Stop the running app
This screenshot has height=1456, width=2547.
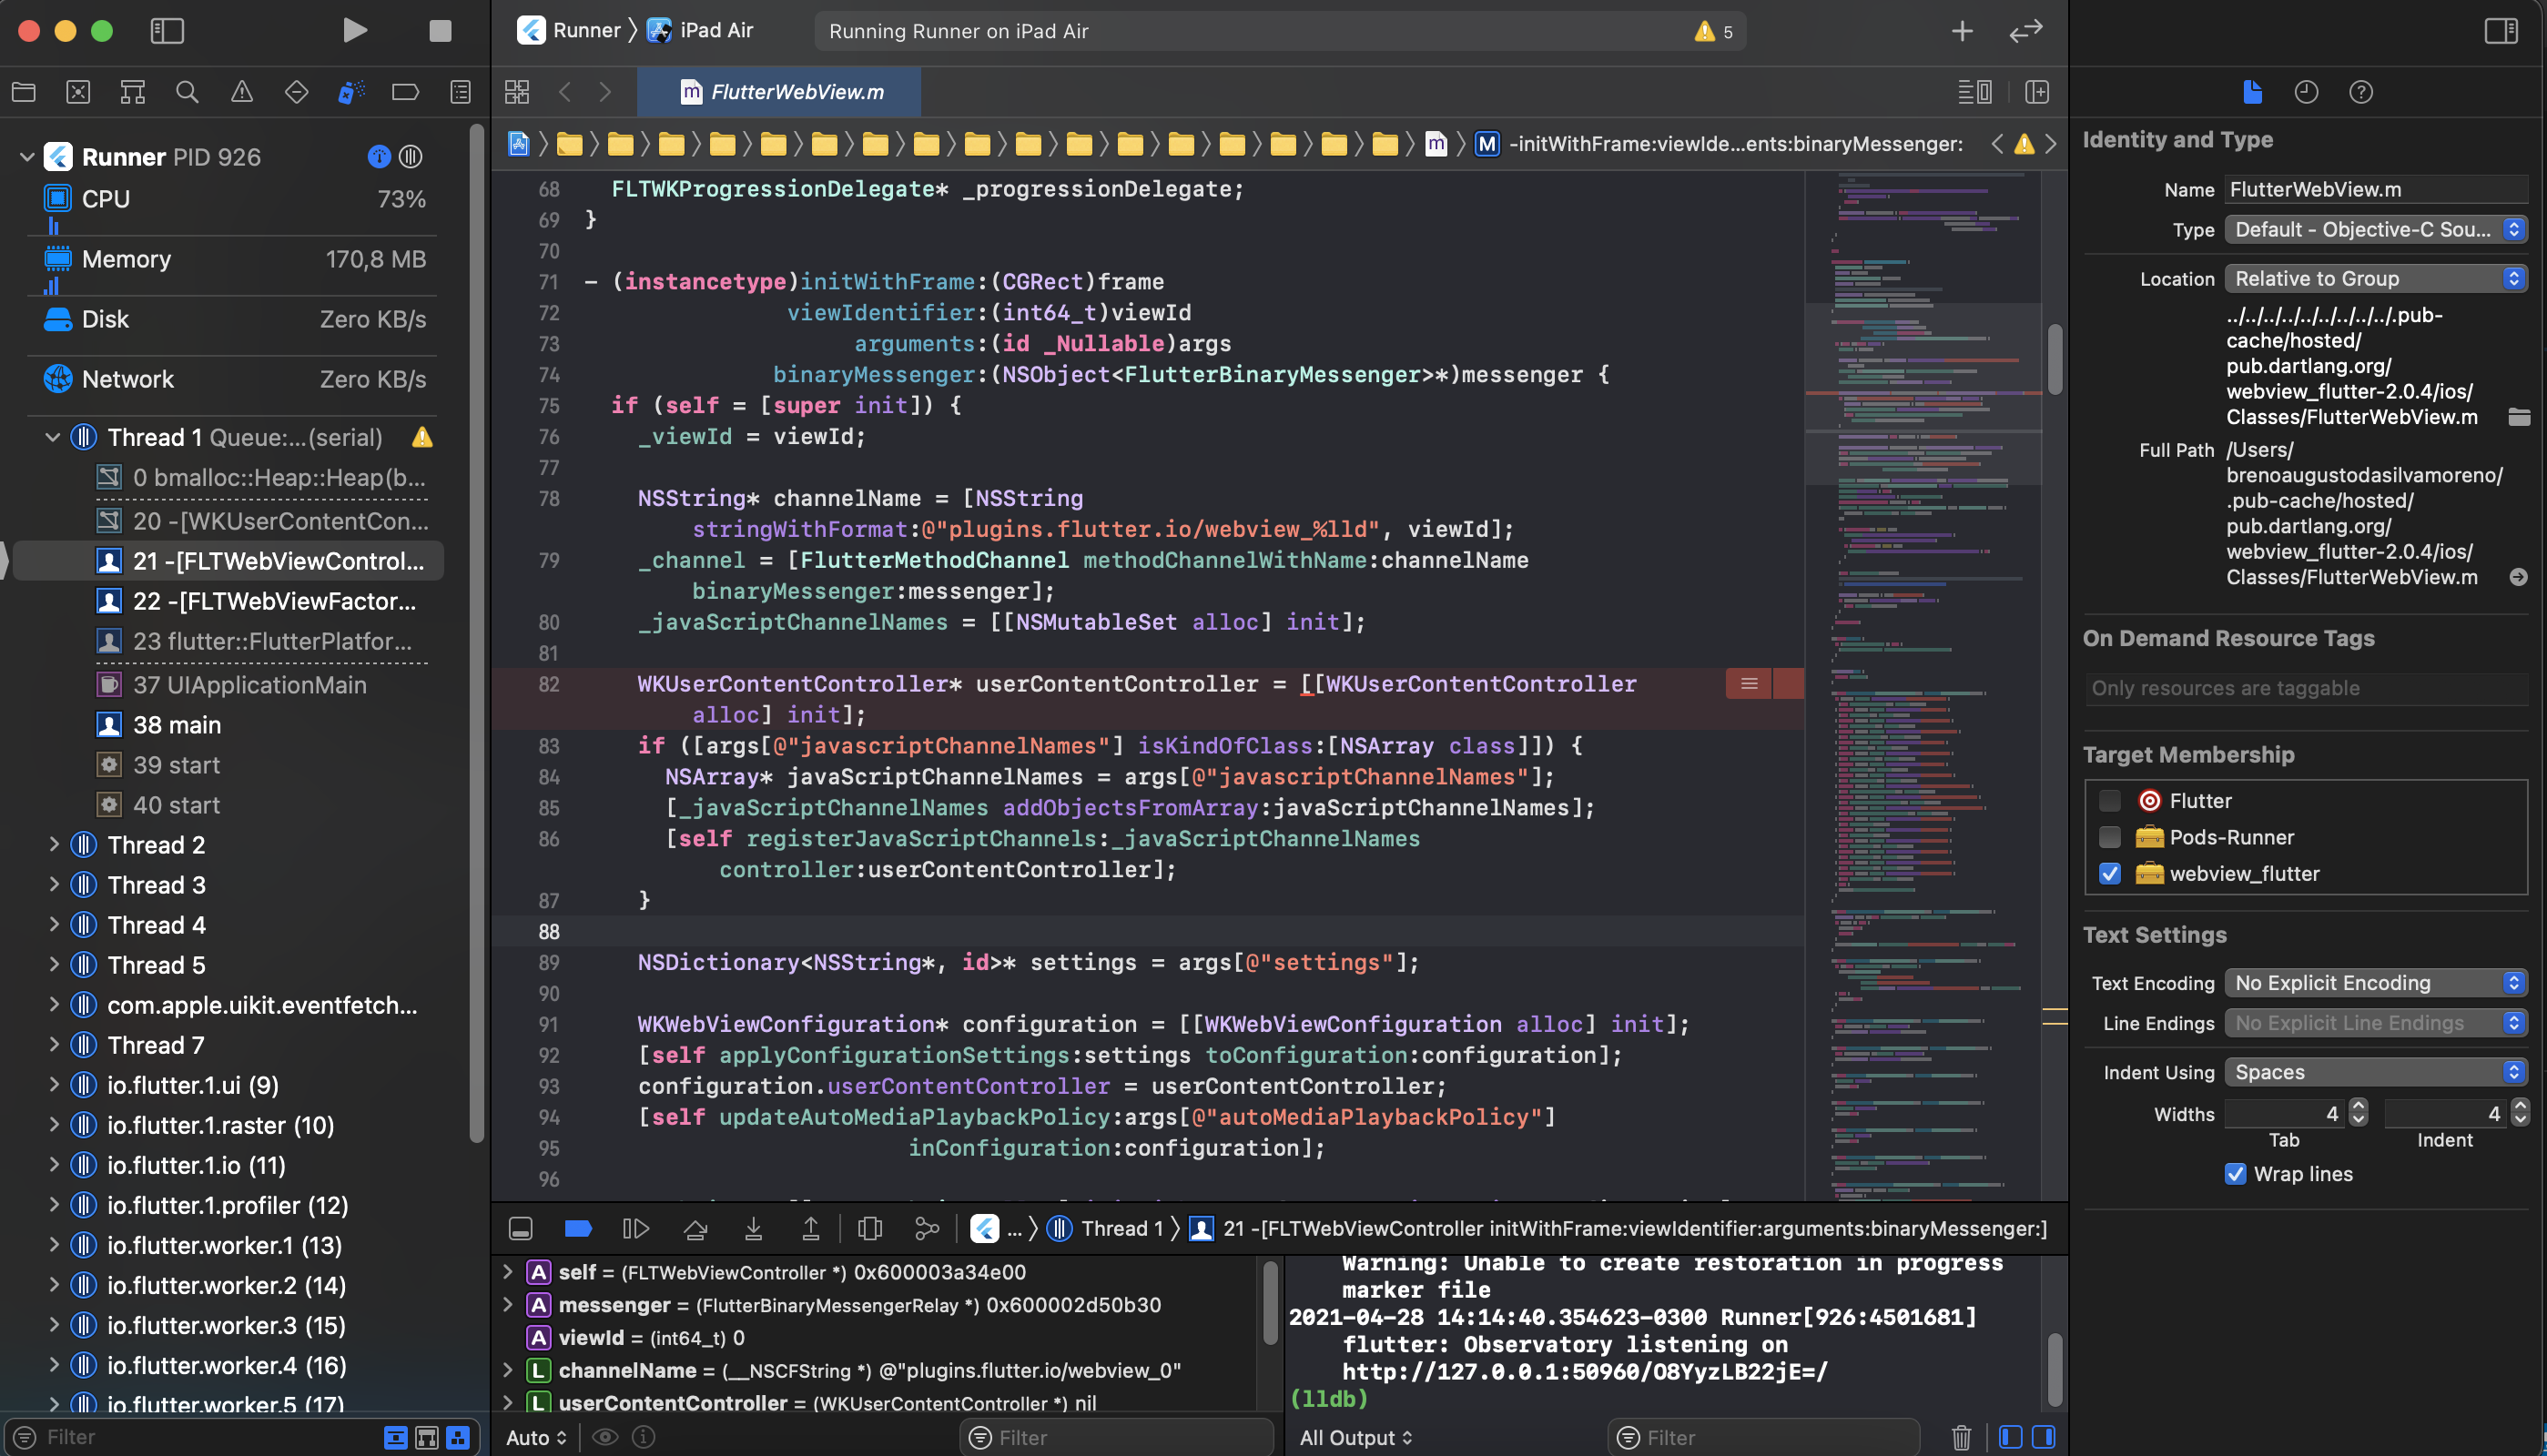[440, 30]
